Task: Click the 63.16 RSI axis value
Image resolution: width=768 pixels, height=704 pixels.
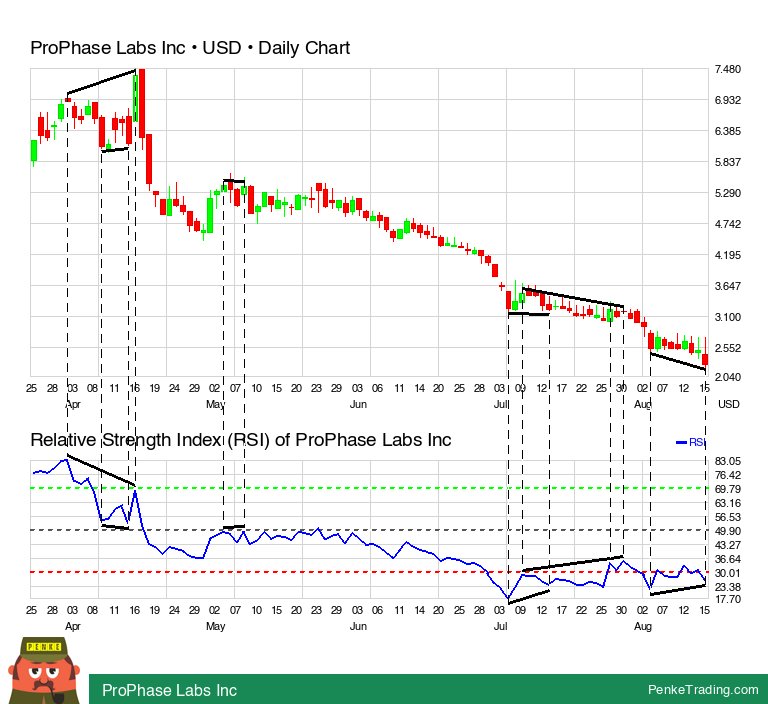Action: [727, 503]
